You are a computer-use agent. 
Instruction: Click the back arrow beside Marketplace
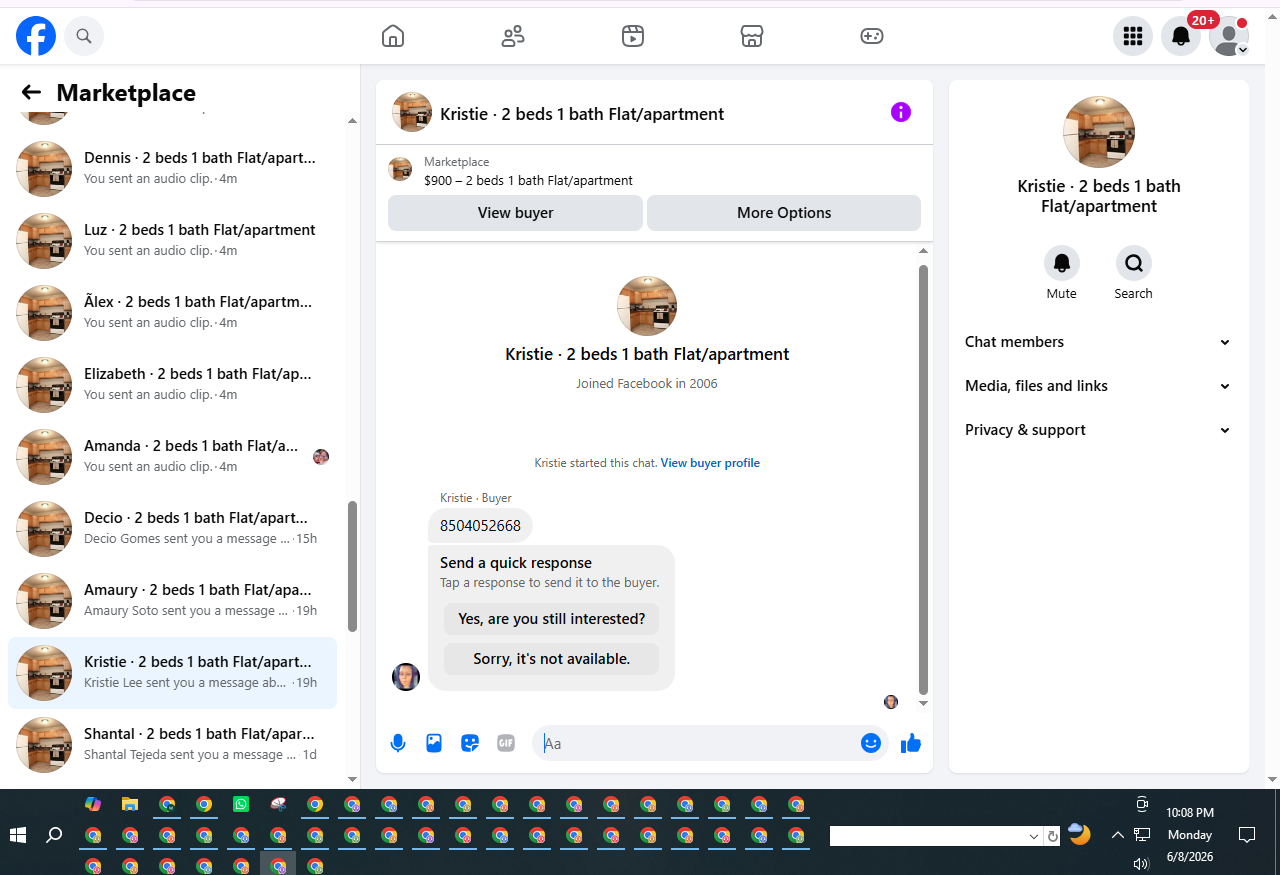[x=31, y=93]
